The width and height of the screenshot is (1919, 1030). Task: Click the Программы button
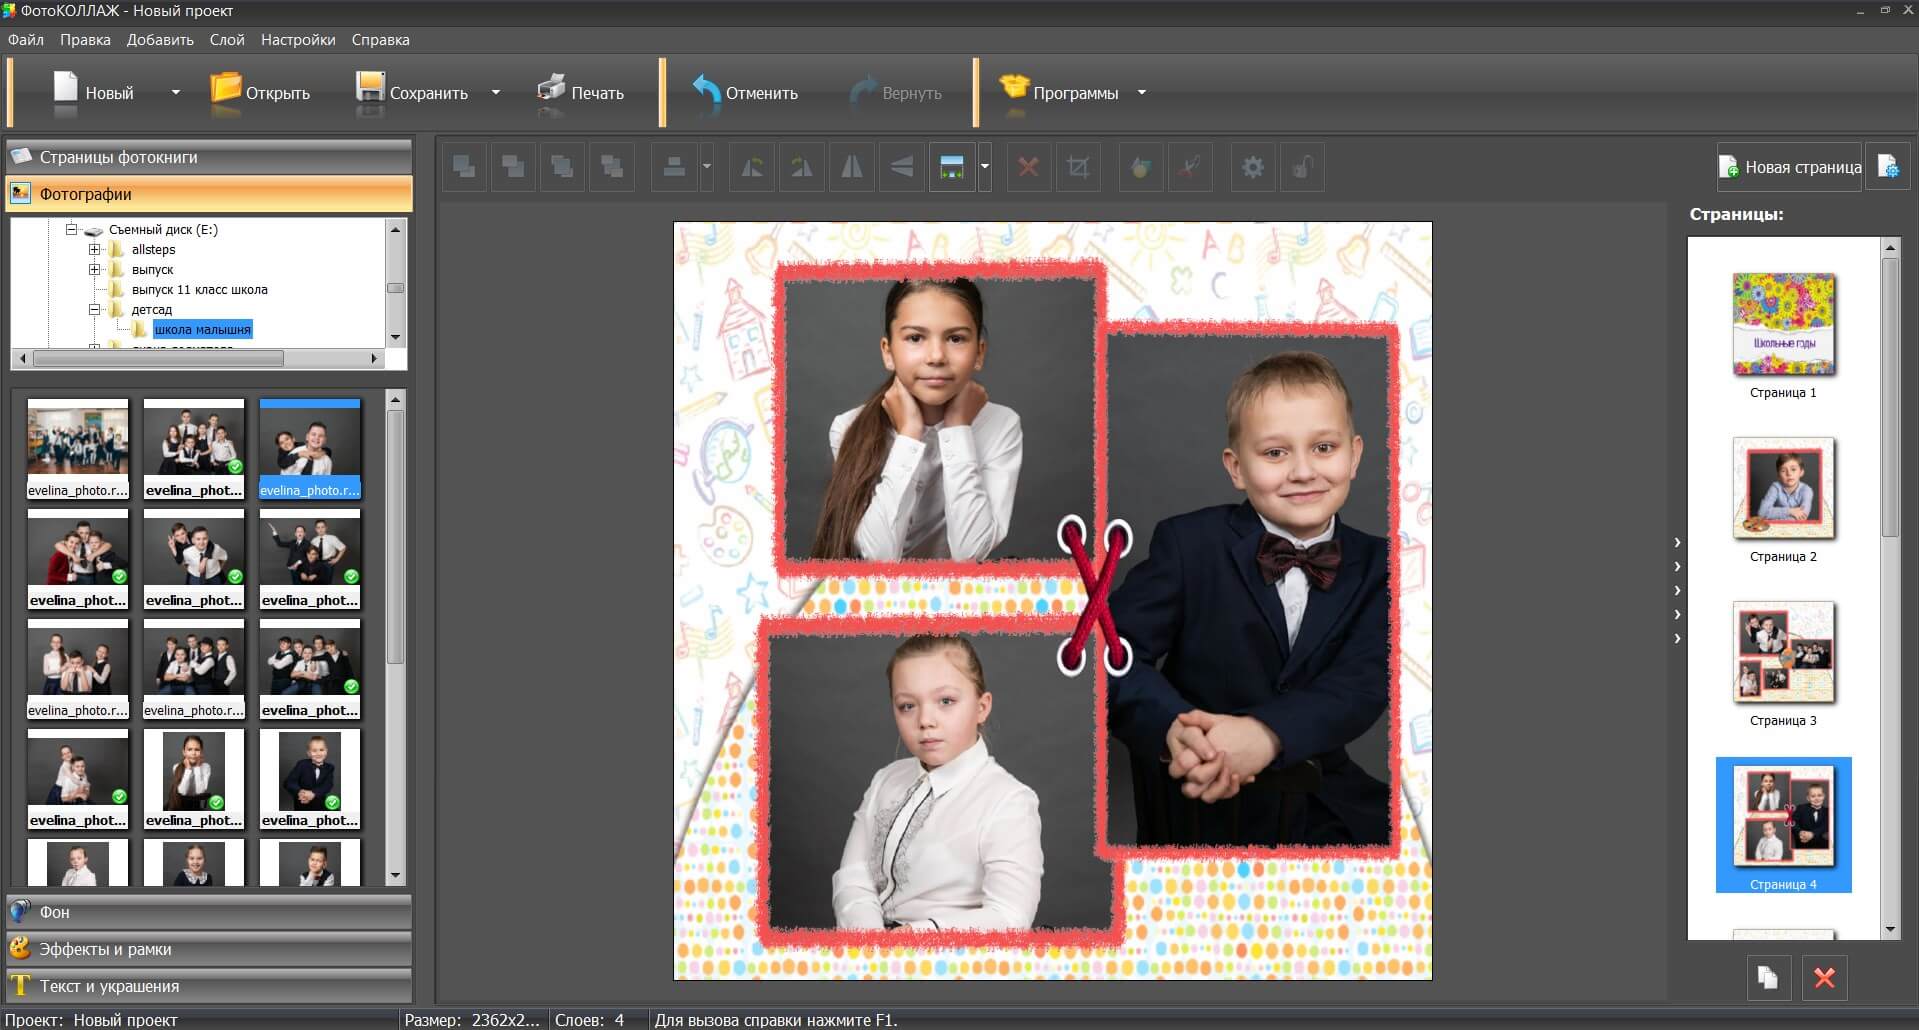[1059, 92]
